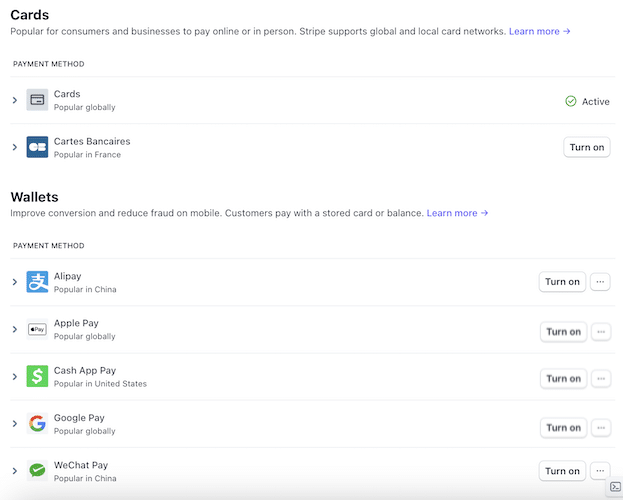Turn on Cartes Bancaires
The image size is (623, 500).
tap(587, 147)
